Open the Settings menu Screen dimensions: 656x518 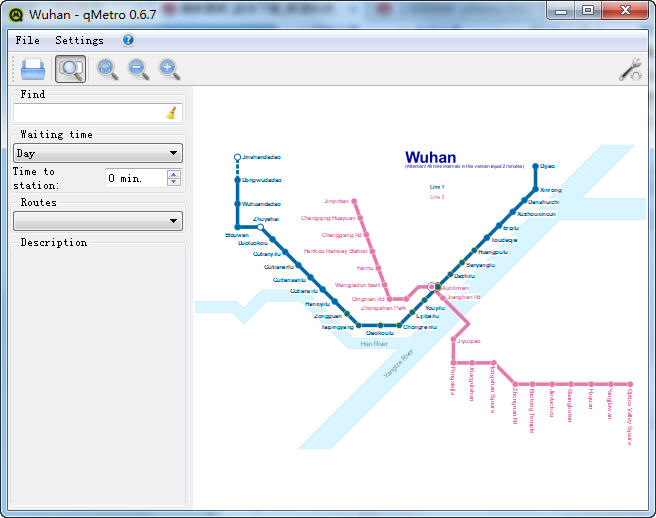point(79,40)
